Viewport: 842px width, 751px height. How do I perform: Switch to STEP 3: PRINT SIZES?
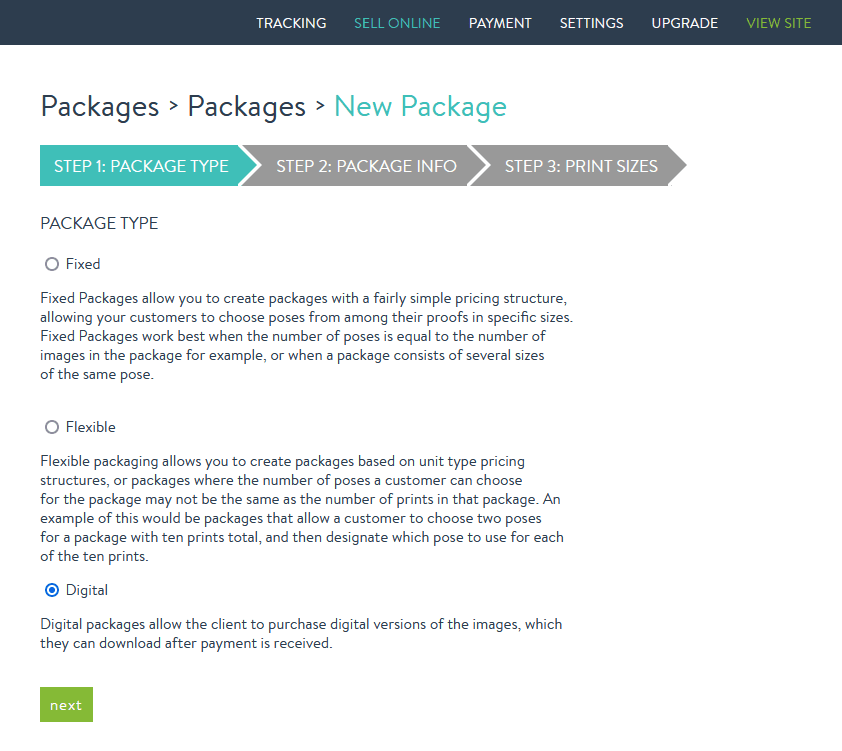581,166
